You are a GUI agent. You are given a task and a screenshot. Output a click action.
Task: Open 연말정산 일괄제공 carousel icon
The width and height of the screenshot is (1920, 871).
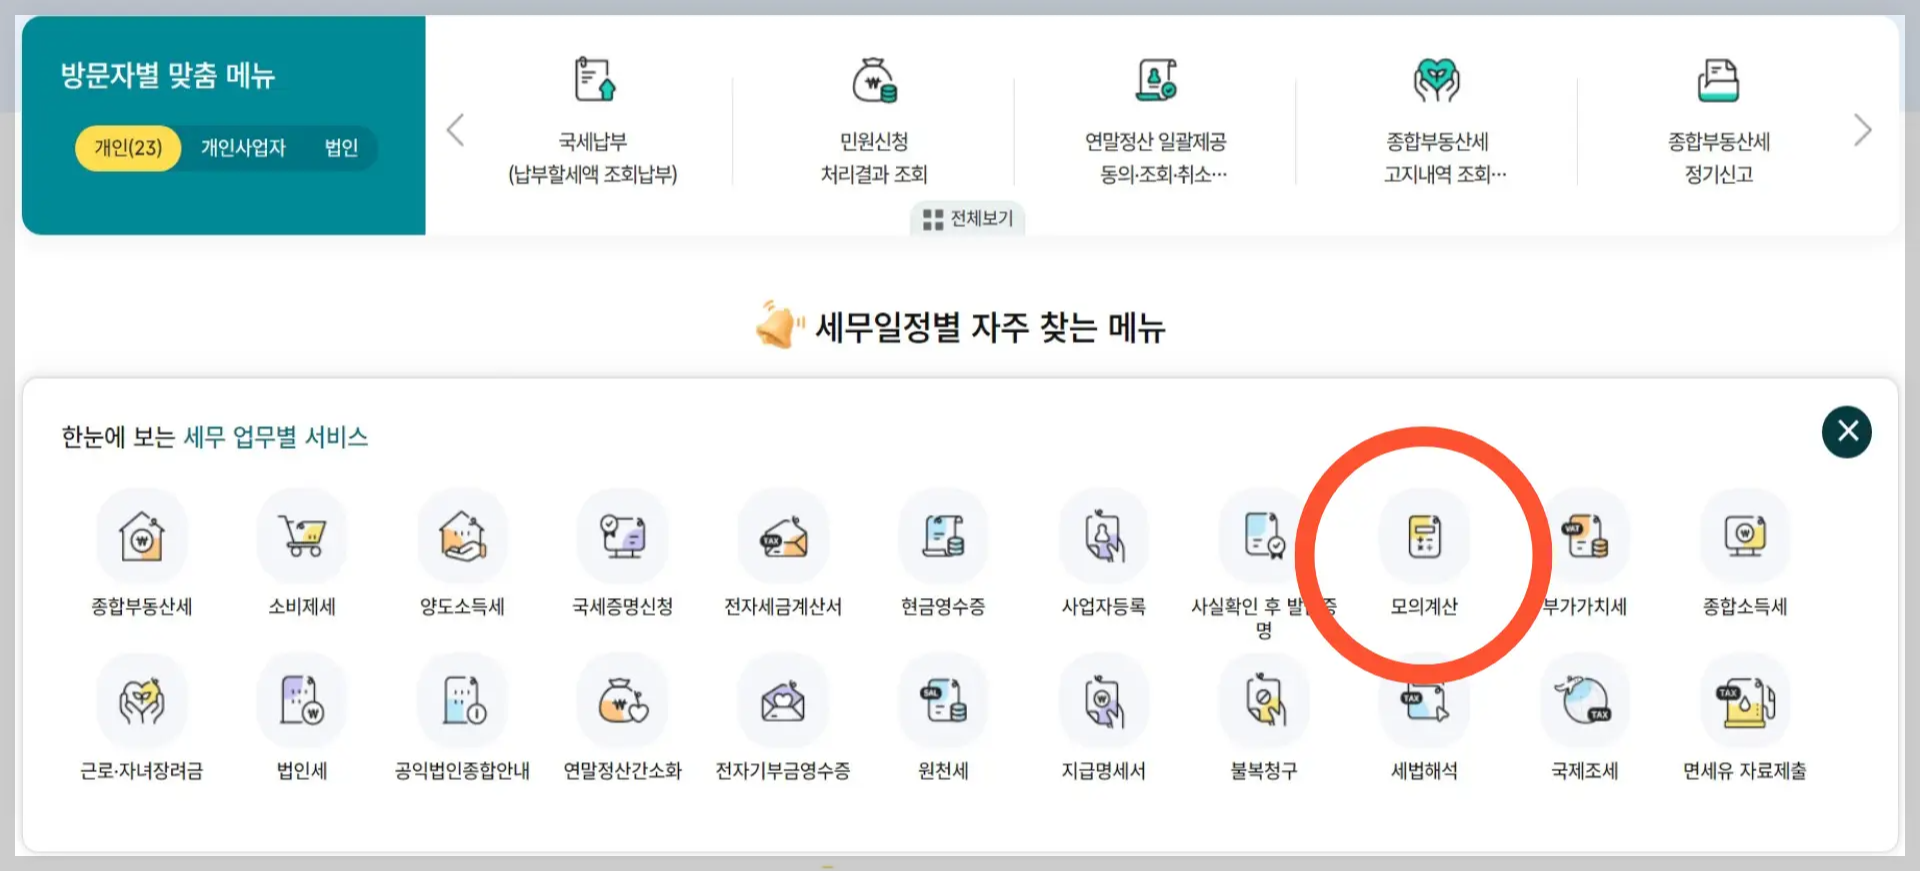click(x=1157, y=80)
